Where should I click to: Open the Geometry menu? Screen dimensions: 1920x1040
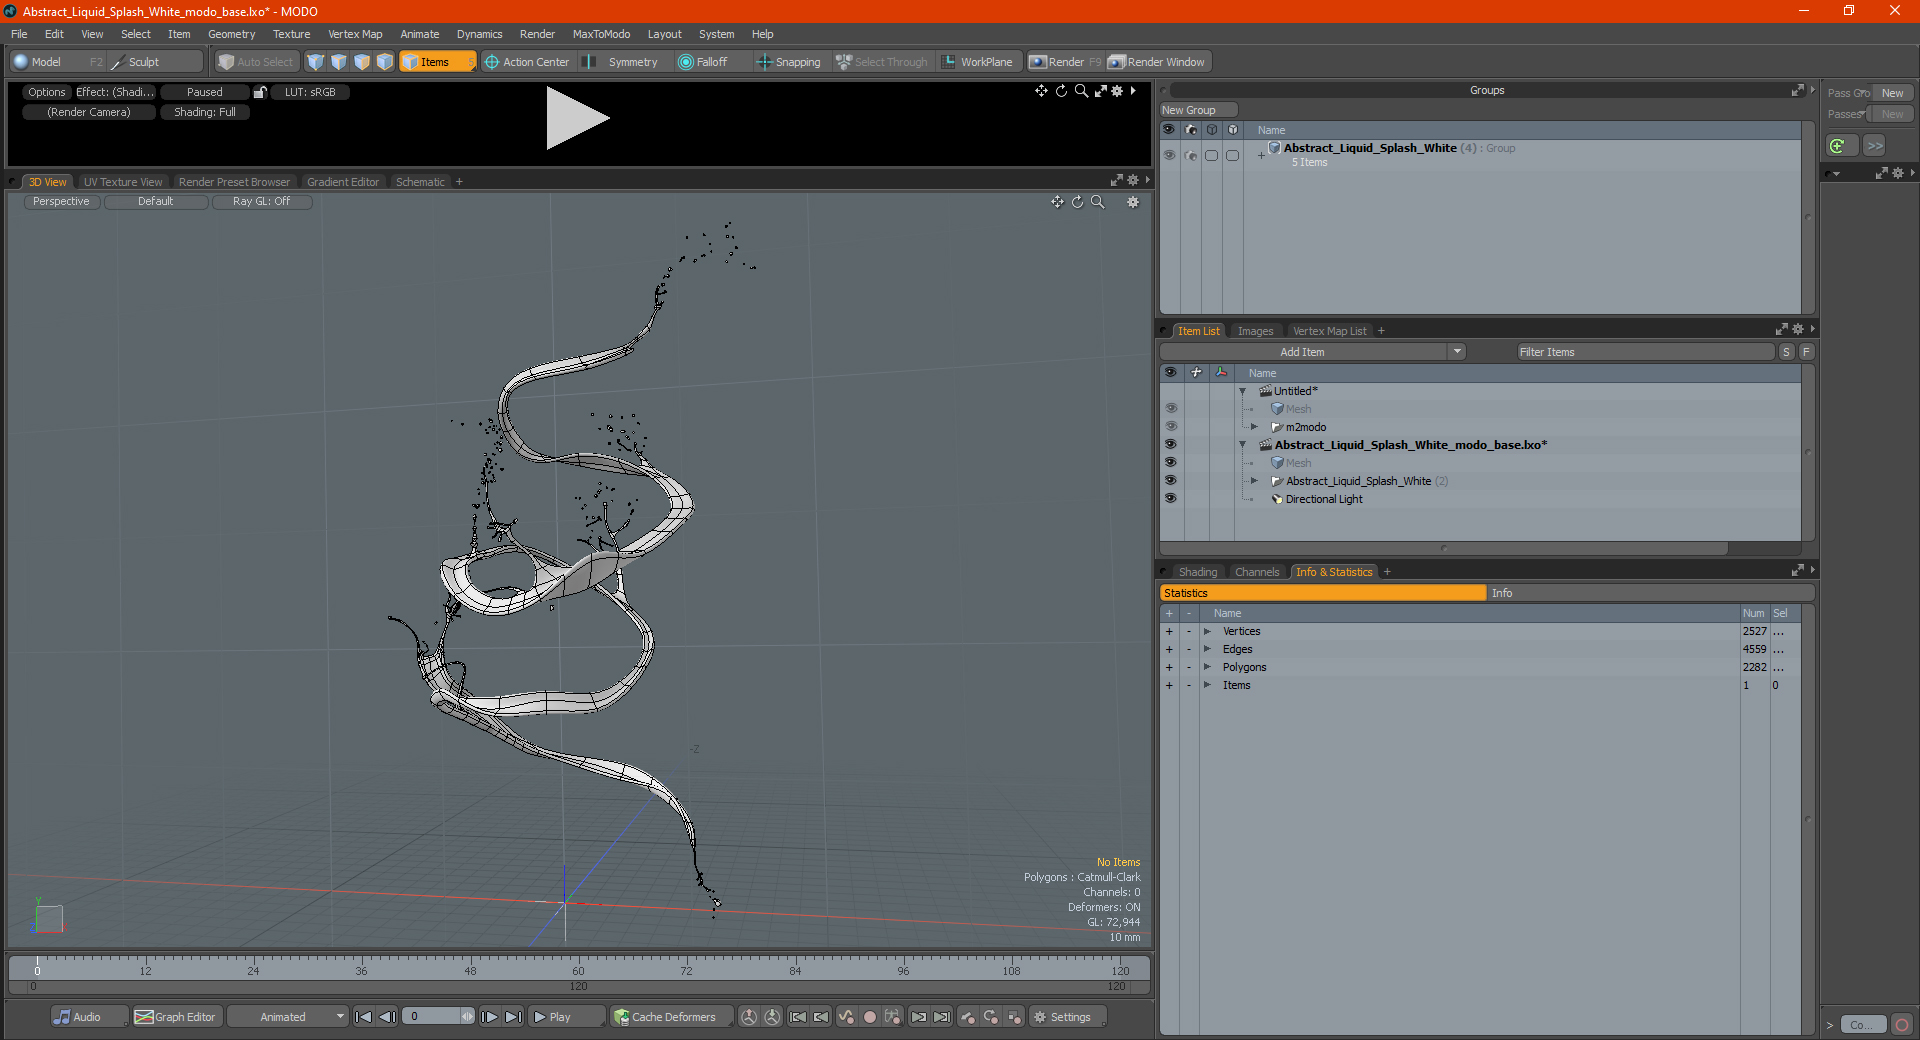coord(231,34)
